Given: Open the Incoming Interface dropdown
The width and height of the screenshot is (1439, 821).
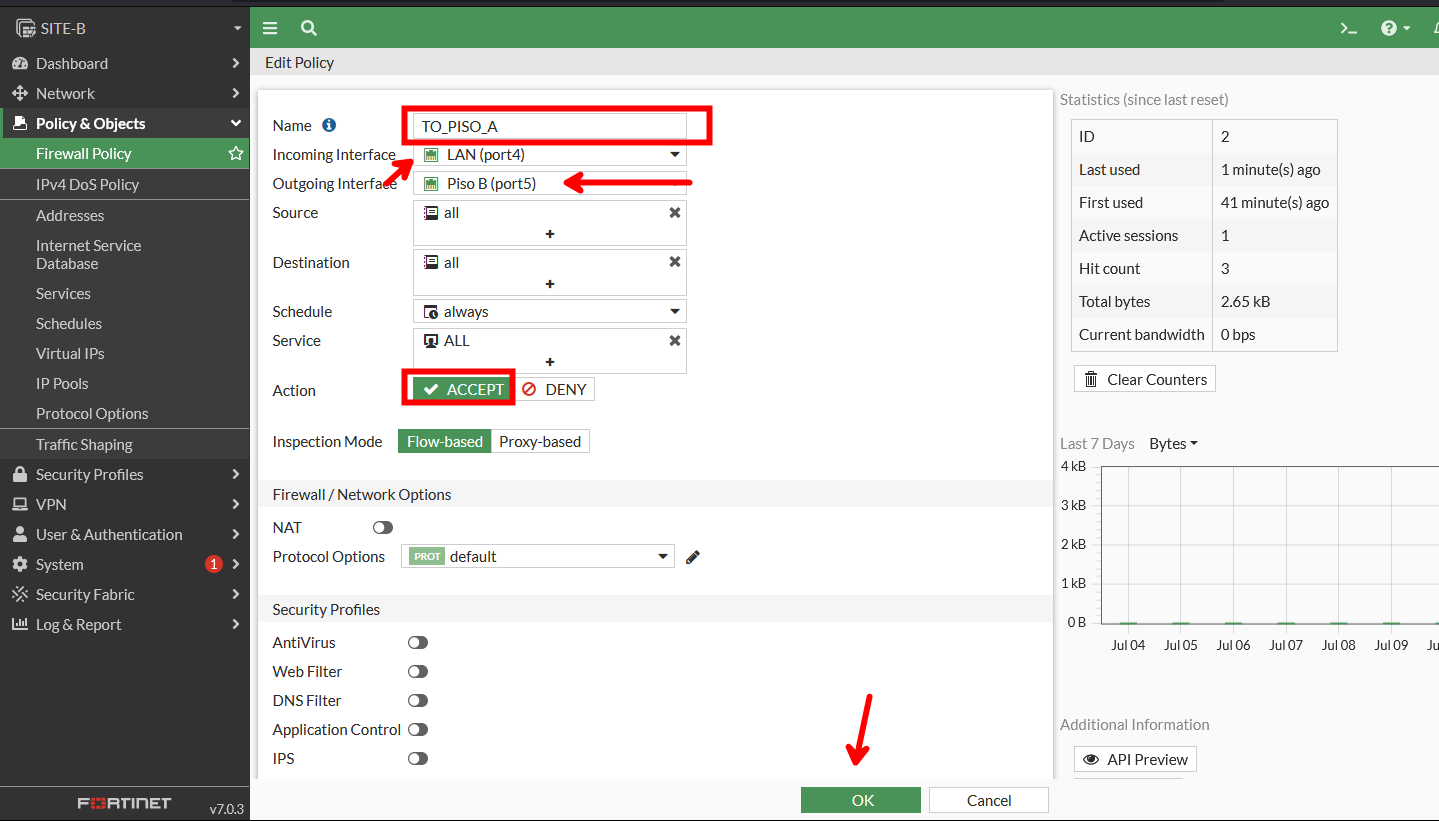Looking at the screenshot, I should [550, 155].
